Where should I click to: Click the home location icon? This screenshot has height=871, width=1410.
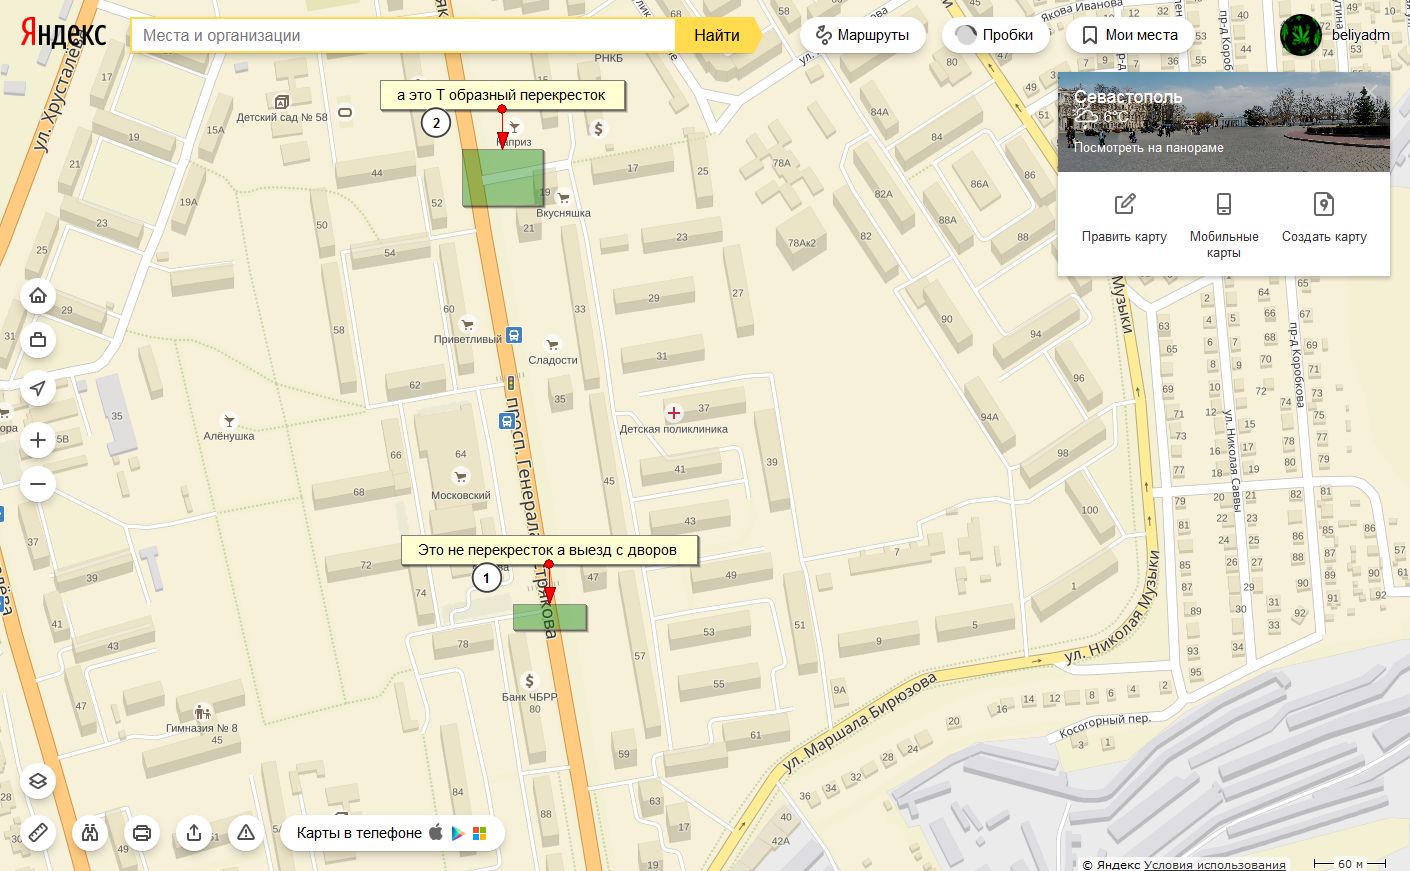click(x=38, y=295)
